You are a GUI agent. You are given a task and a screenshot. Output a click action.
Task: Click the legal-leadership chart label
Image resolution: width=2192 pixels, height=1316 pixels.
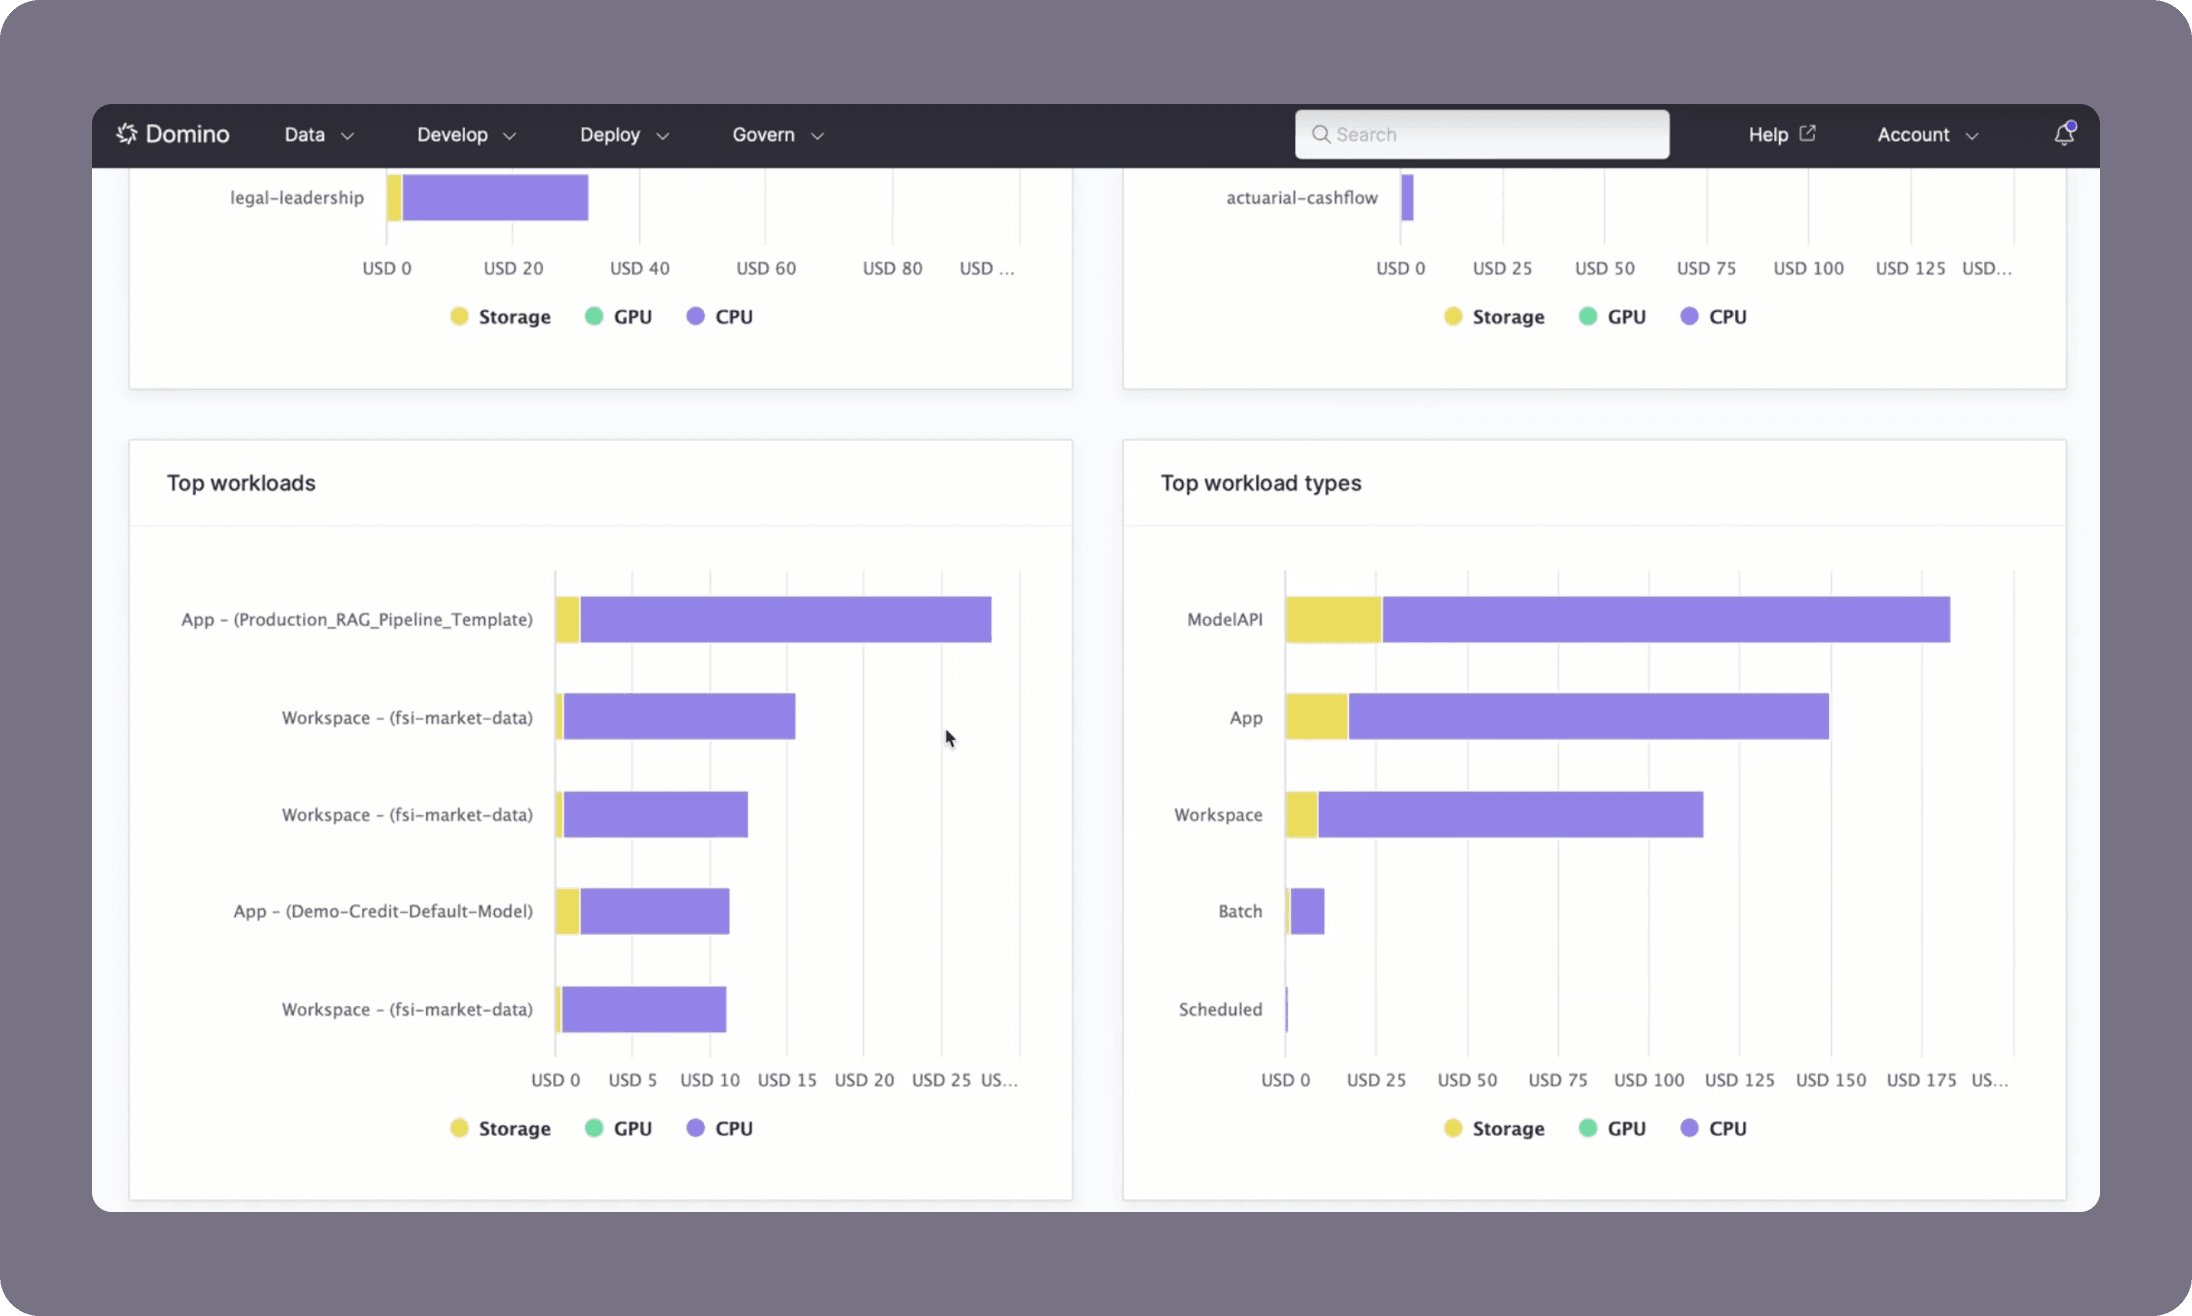(296, 197)
